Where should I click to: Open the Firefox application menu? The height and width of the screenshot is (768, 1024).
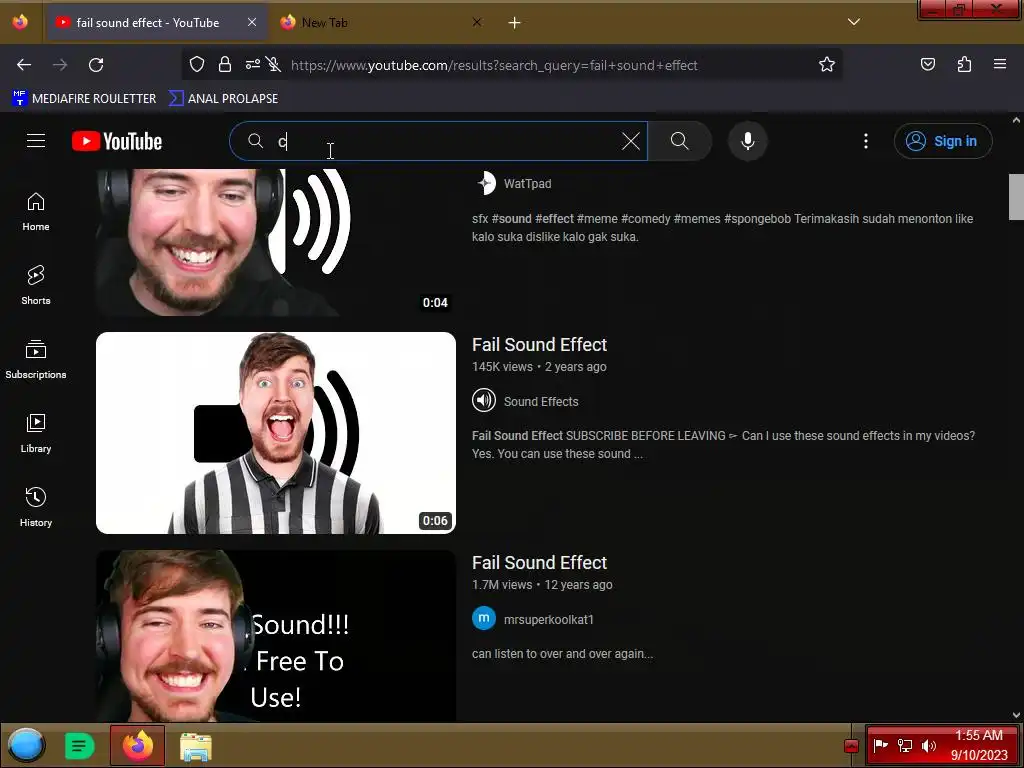pyautogui.click(x=1000, y=65)
